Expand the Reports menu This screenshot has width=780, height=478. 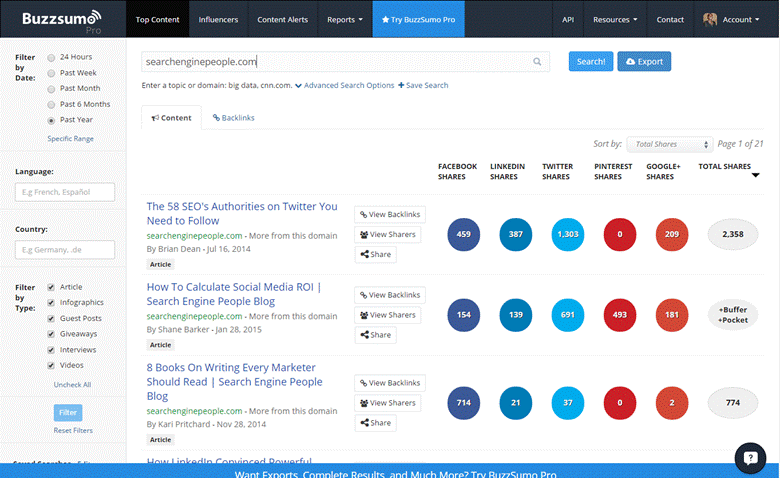tap(345, 19)
